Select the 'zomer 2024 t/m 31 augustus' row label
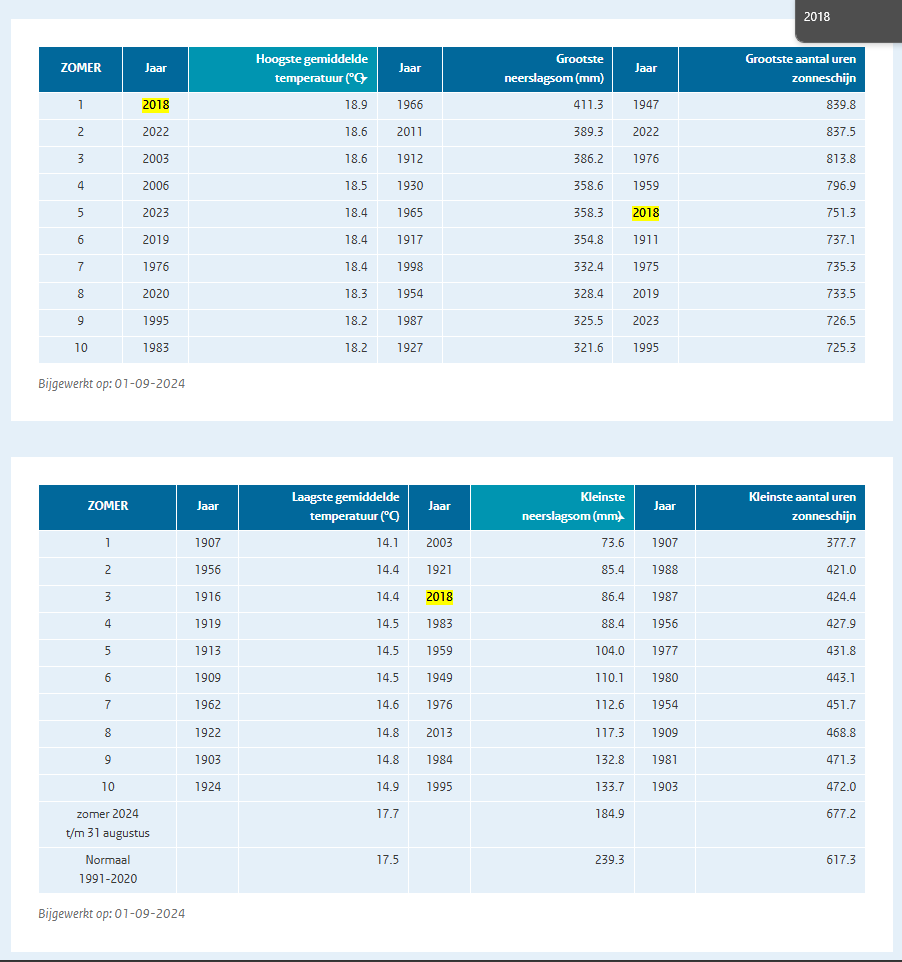The width and height of the screenshot is (902, 962). point(108,823)
